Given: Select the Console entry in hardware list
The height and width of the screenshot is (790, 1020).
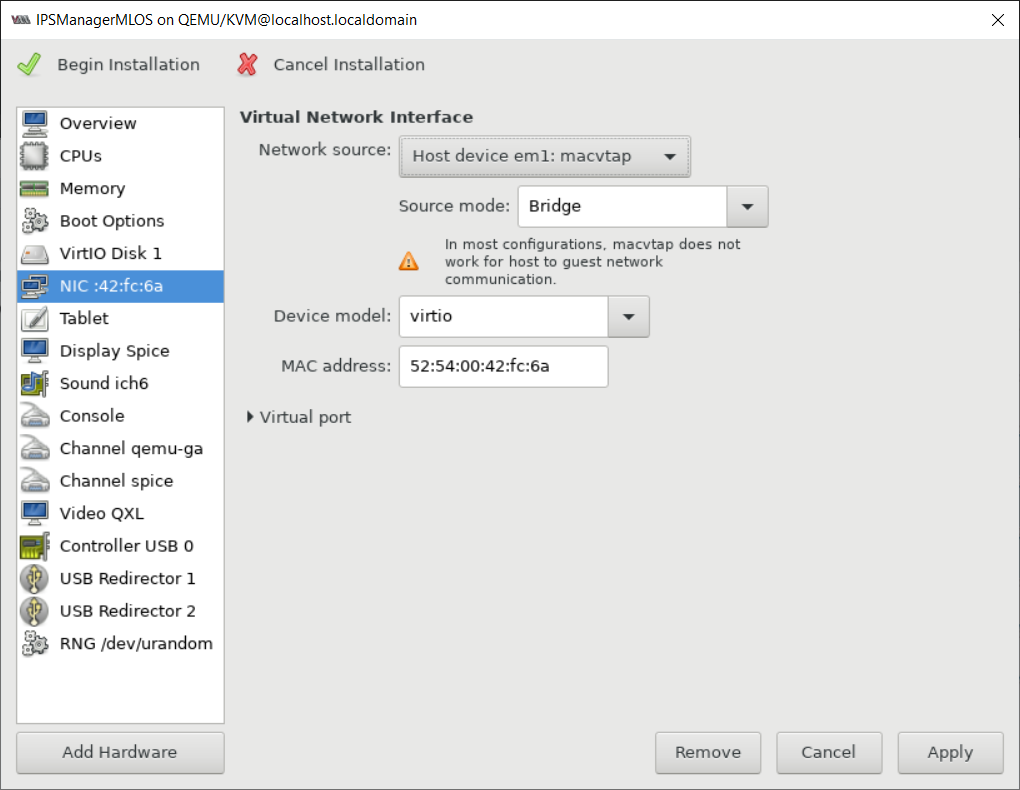Looking at the screenshot, I should pyautogui.click(x=120, y=416).
